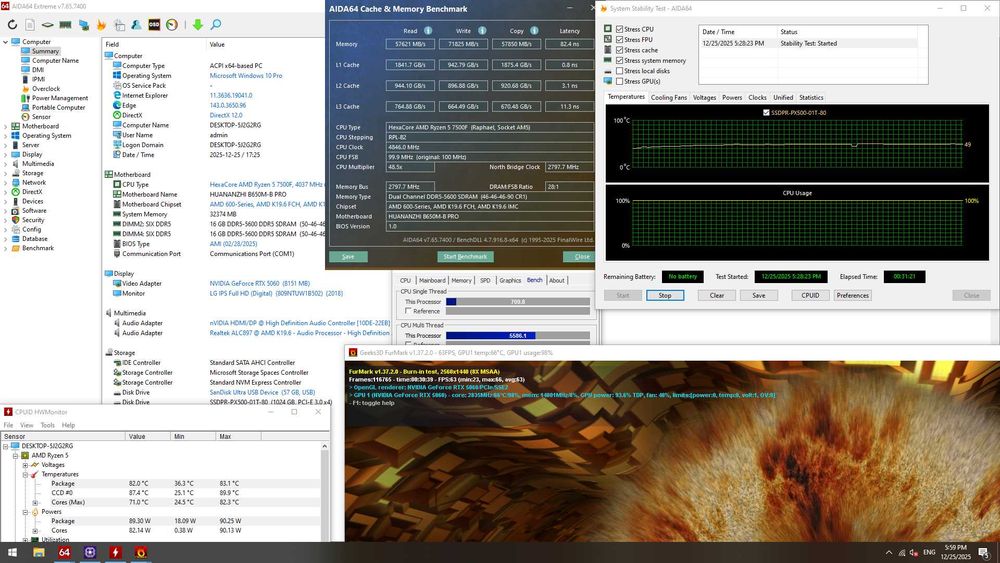Image resolution: width=1000 pixels, height=563 pixels.
Task: Collapse Powers node in HWMonitor
Action: coord(26,512)
